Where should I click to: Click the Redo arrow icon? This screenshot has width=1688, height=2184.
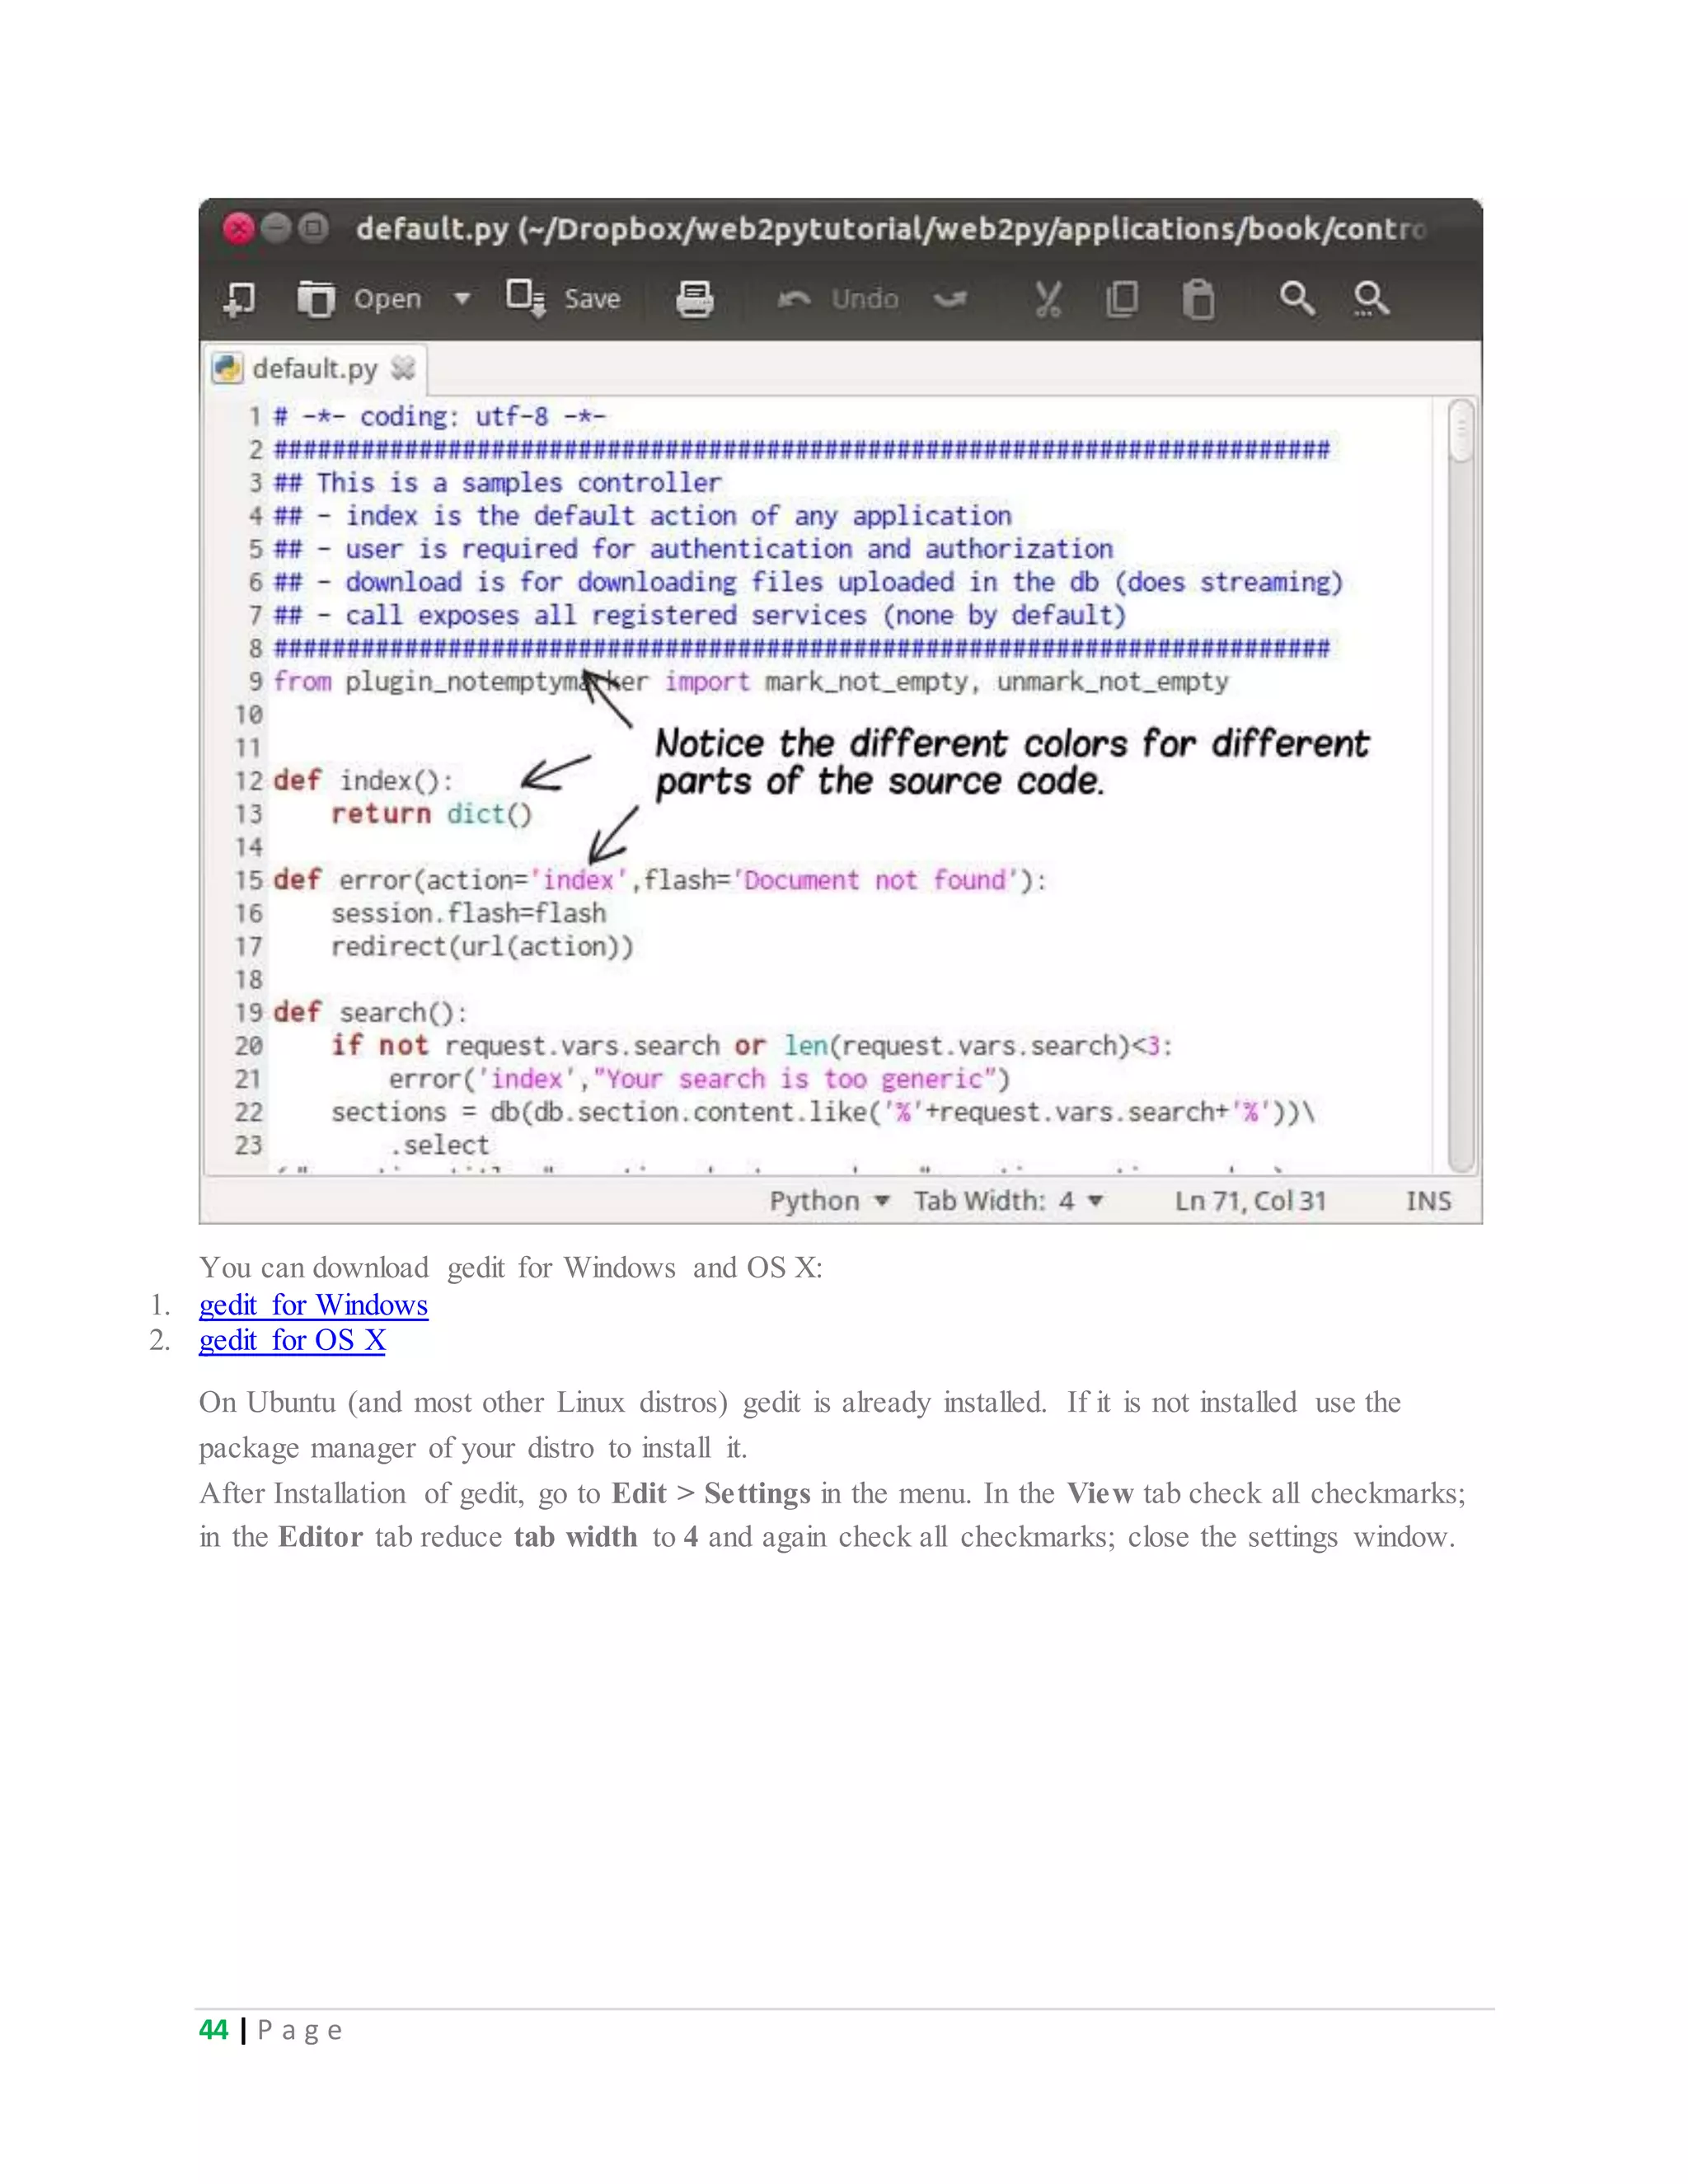[x=950, y=299]
